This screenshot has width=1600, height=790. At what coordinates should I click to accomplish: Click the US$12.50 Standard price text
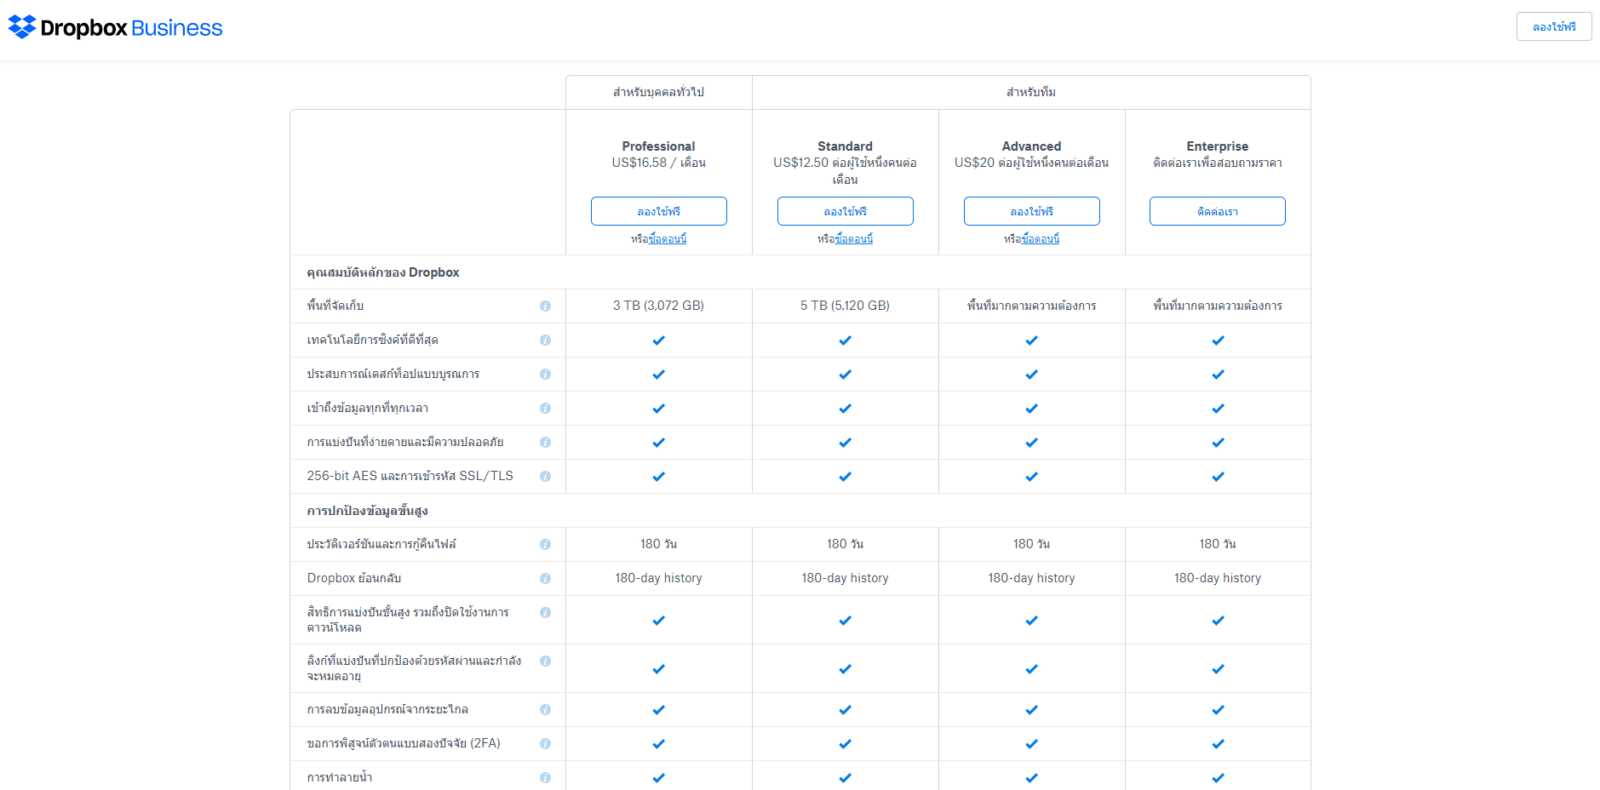845,171
